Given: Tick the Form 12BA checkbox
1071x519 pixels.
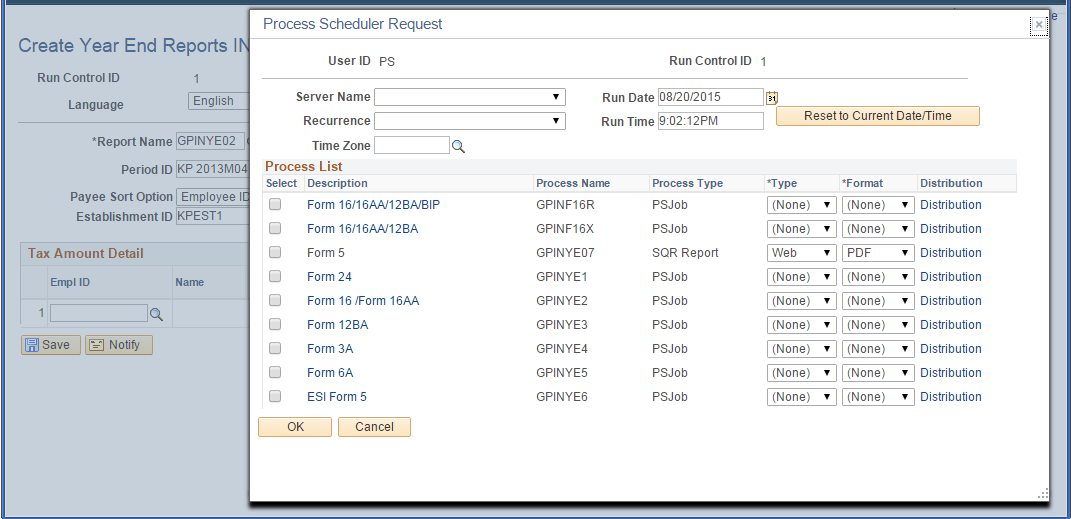Looking at the screenshot, I should coord(275,324).
